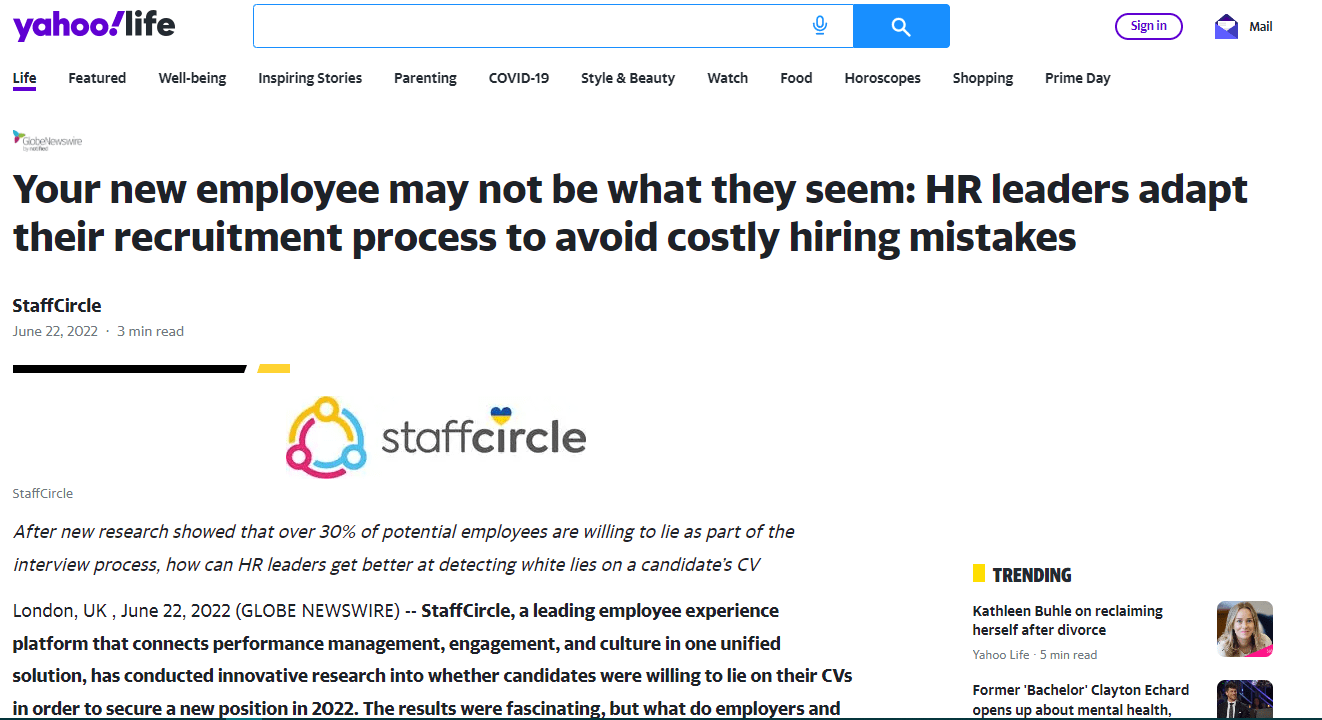Click 'Yahoo Life · 5 min read' byline

click(1035, 655)
